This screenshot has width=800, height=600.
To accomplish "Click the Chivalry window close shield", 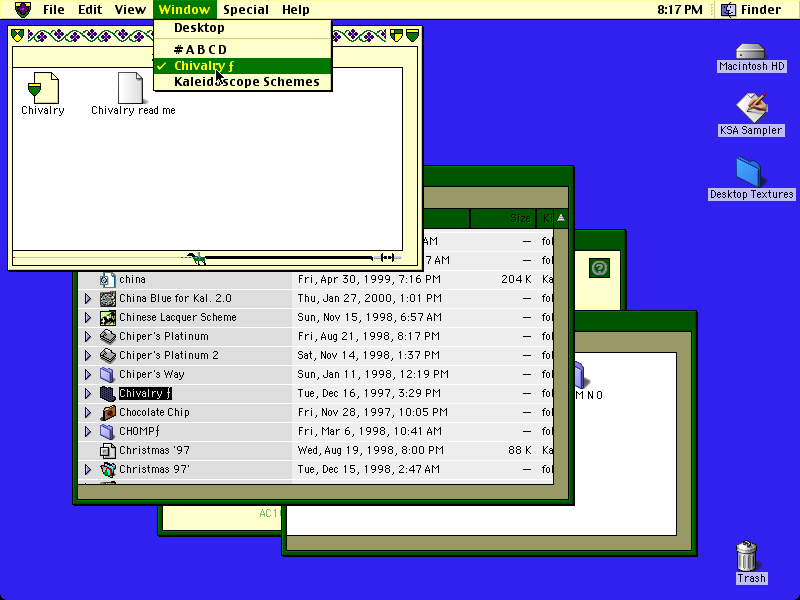I will tap(17, 35).
